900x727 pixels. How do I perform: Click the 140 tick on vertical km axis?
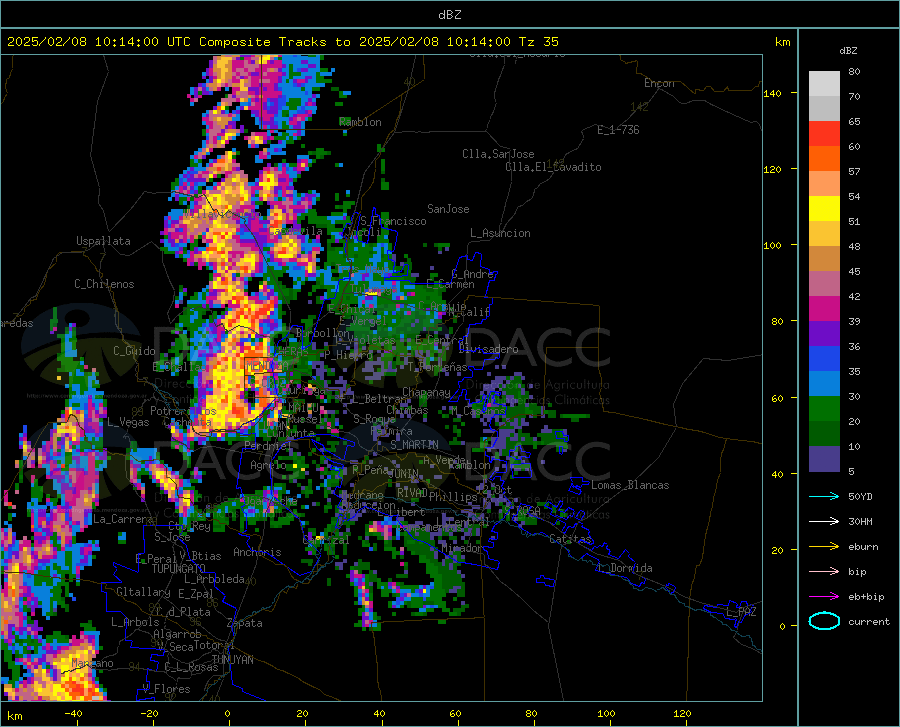pos(772,93)
